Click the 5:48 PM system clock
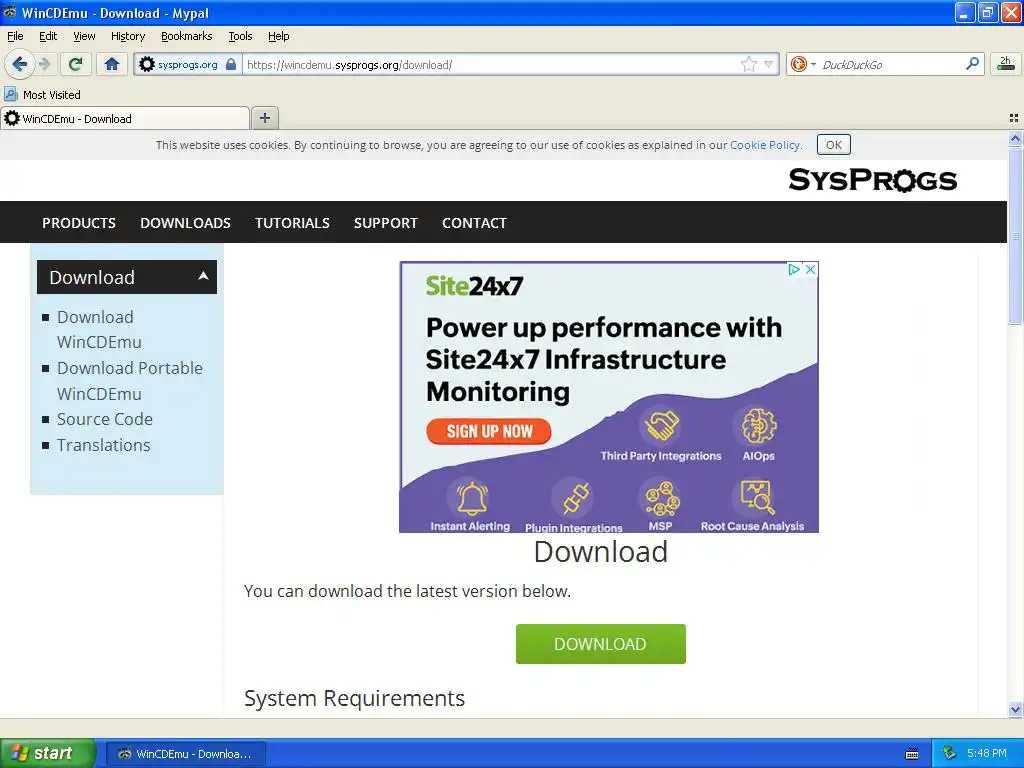 [x=987, y=754]
